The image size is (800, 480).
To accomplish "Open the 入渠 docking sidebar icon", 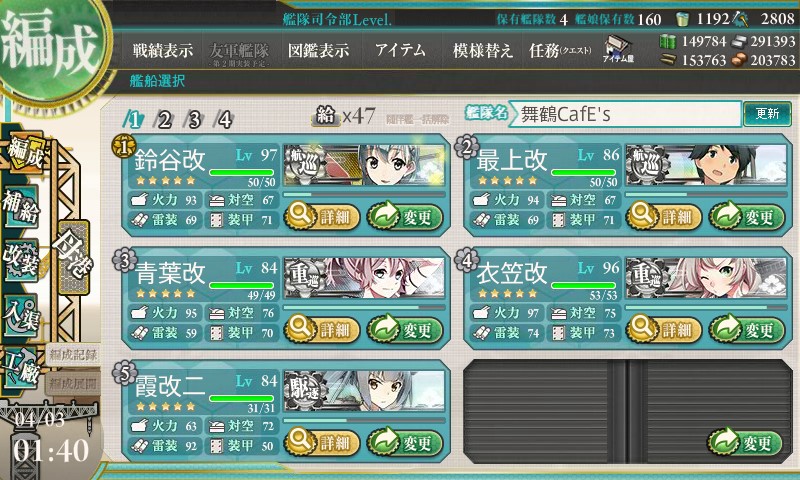I will coord(21,315).
